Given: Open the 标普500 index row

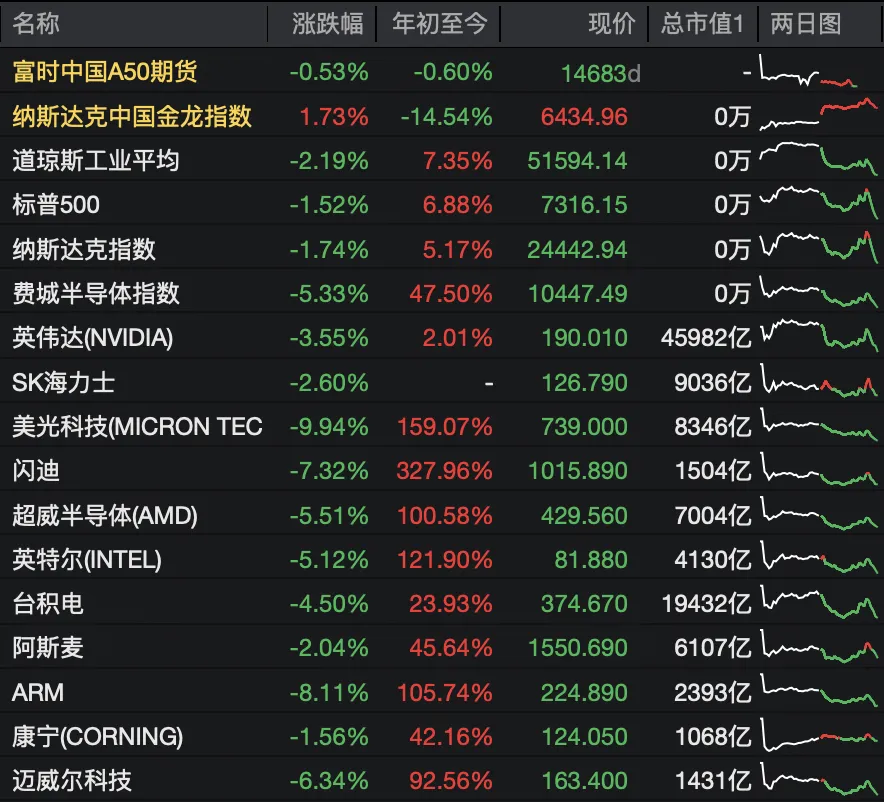Looking at the screenshot, I should point(442,204).
